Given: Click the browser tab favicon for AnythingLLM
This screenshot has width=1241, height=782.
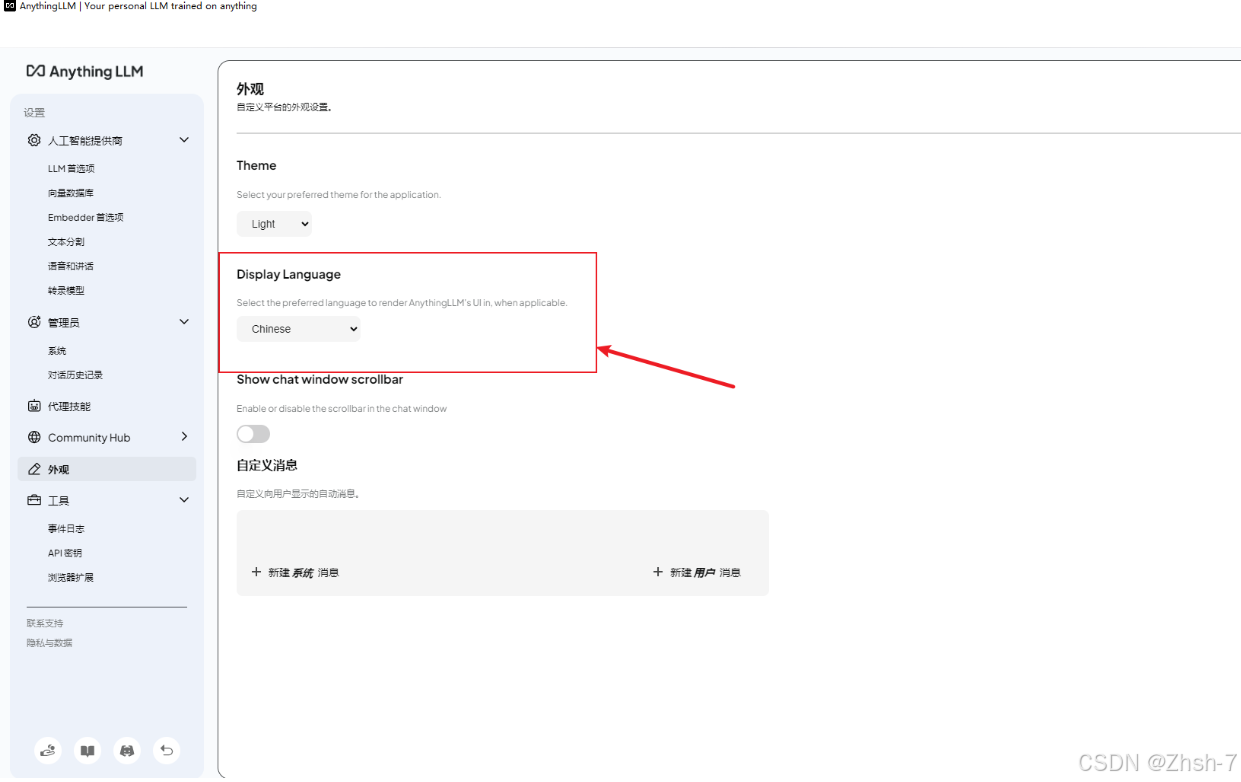Looking at the screenshot, I should tap(10, 6).
